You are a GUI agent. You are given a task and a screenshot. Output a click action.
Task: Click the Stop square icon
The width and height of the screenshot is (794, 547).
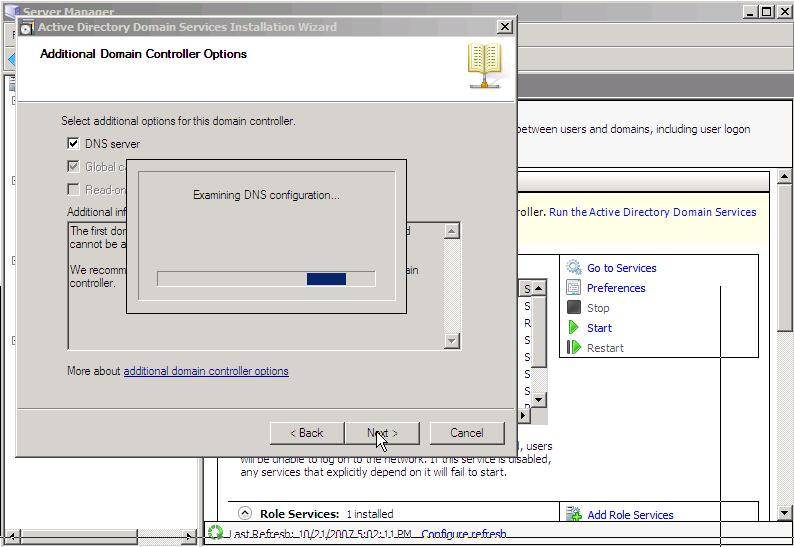574,307
